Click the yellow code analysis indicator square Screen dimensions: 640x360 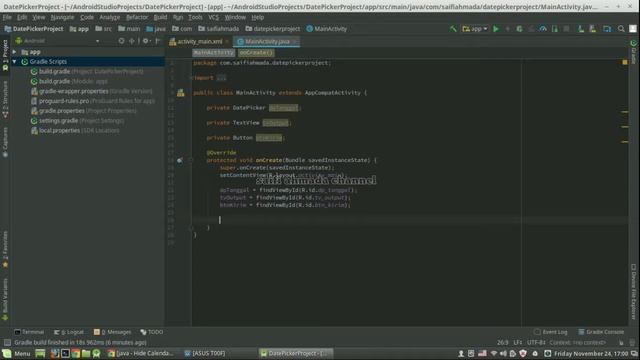pyautogui.click(x=625, y=62)
